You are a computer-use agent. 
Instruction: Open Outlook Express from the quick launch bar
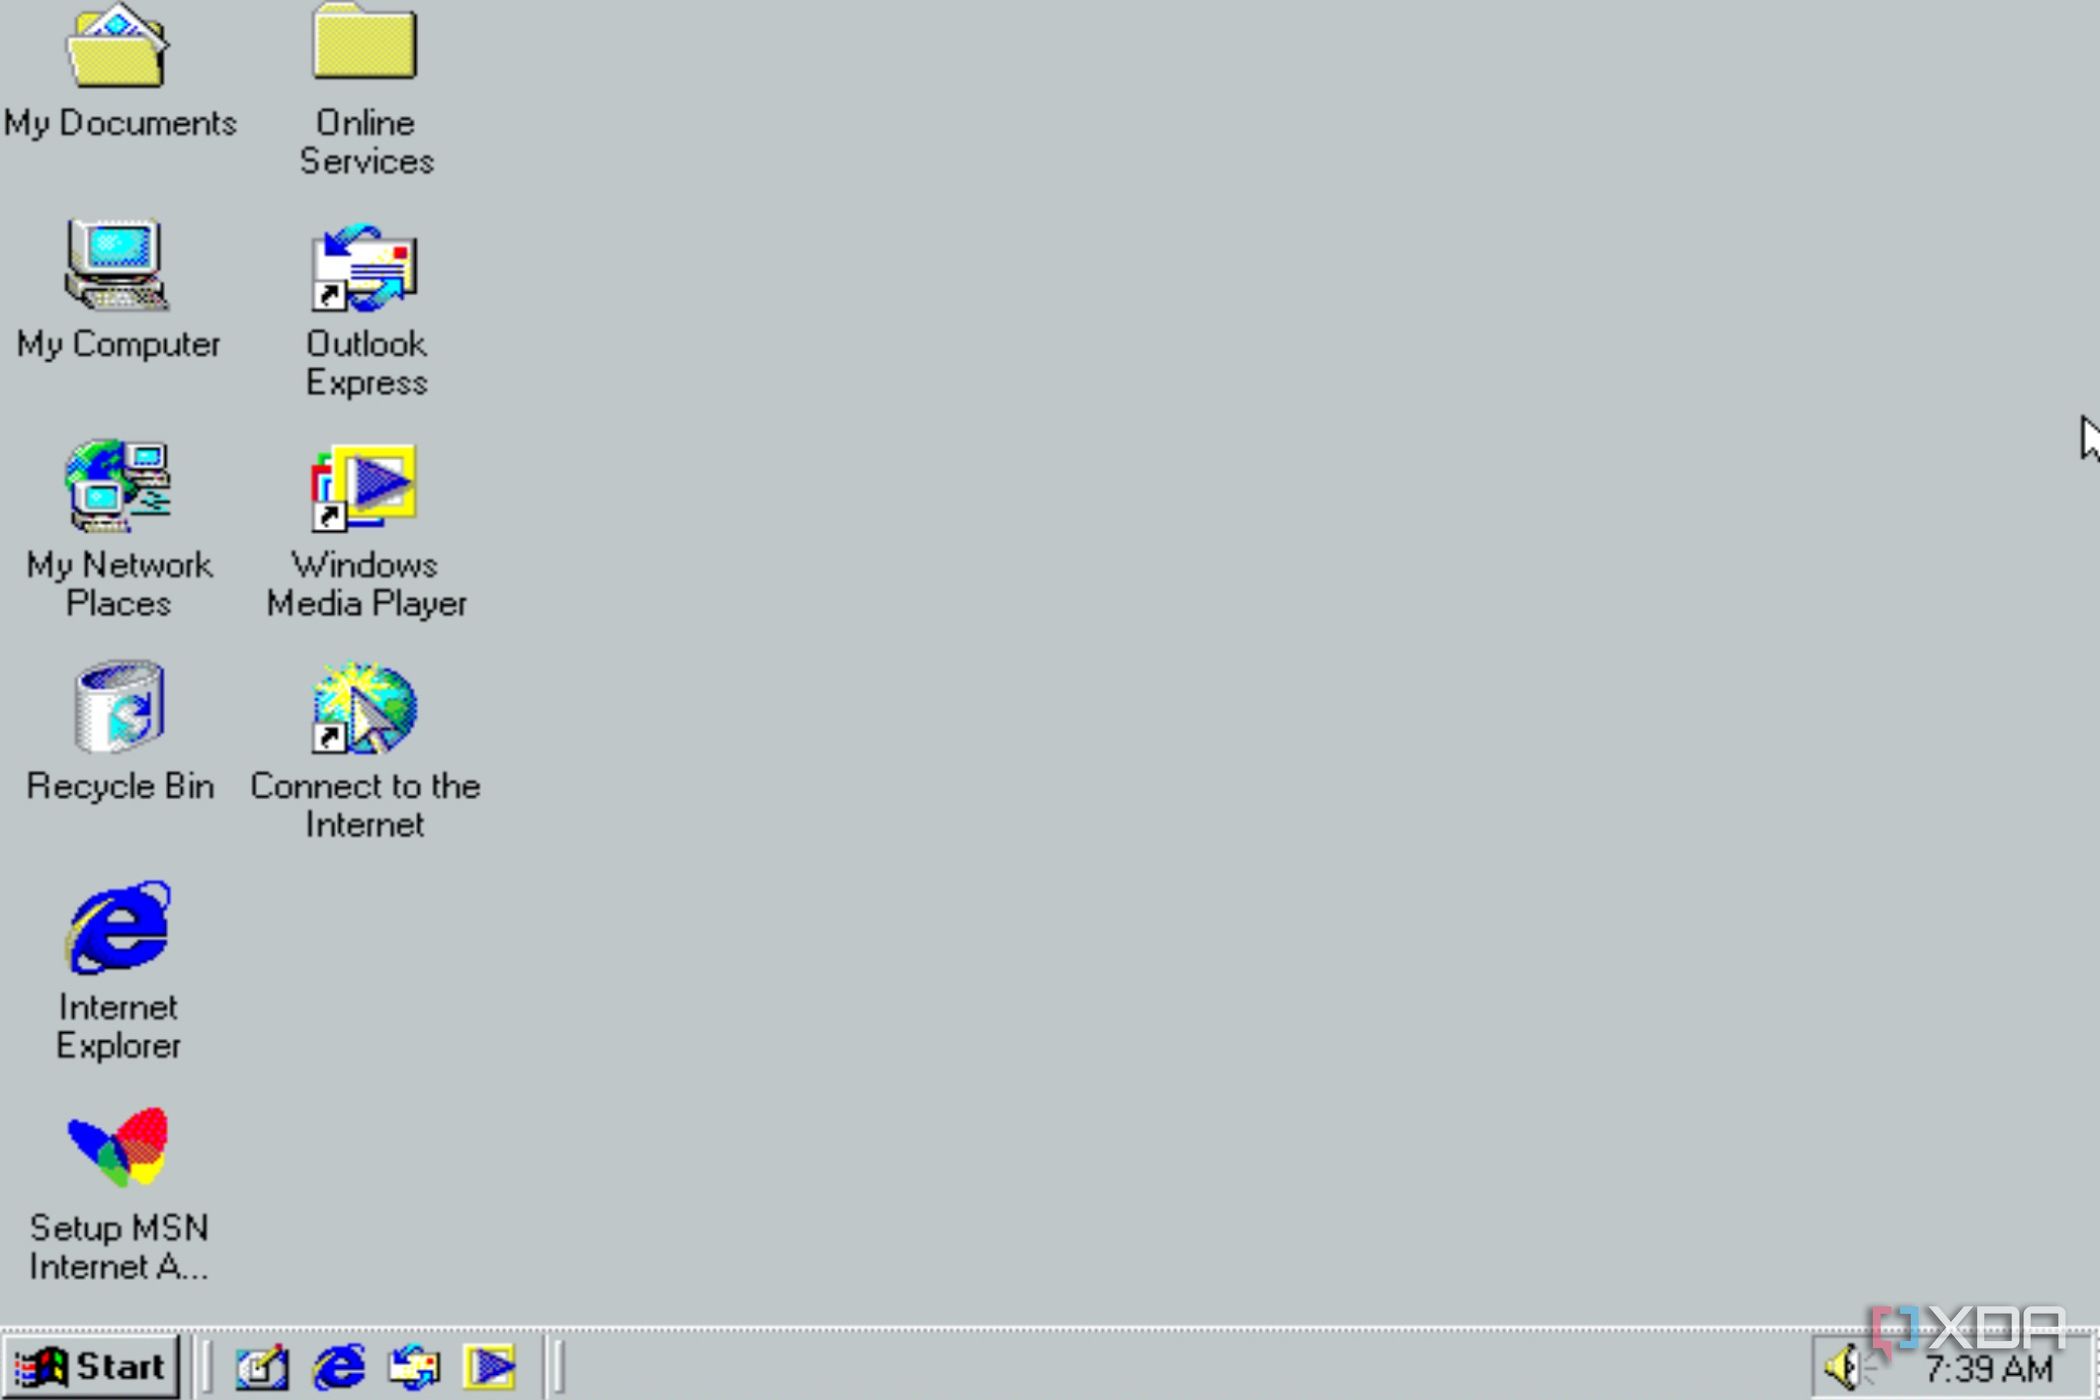point(414,1365)
